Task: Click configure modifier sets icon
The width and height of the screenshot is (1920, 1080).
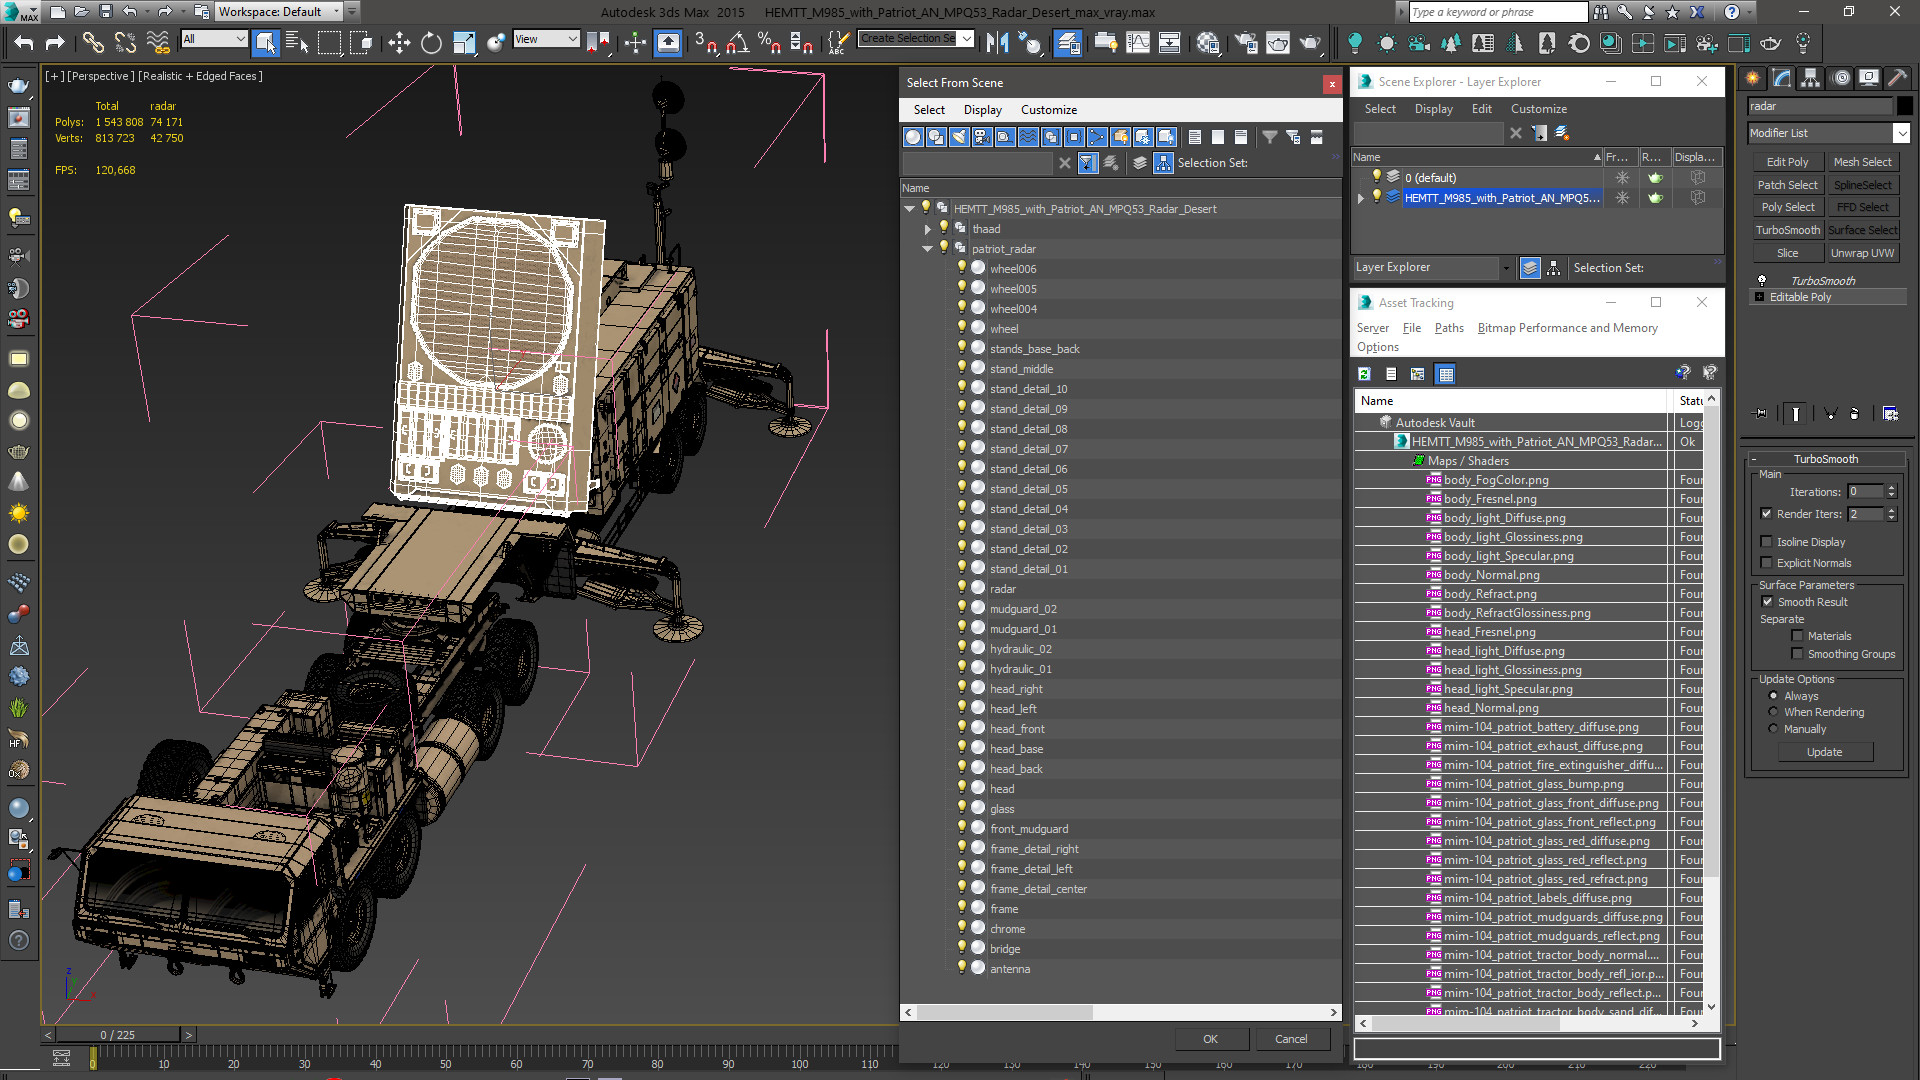Action: [x=1890, y=413]
